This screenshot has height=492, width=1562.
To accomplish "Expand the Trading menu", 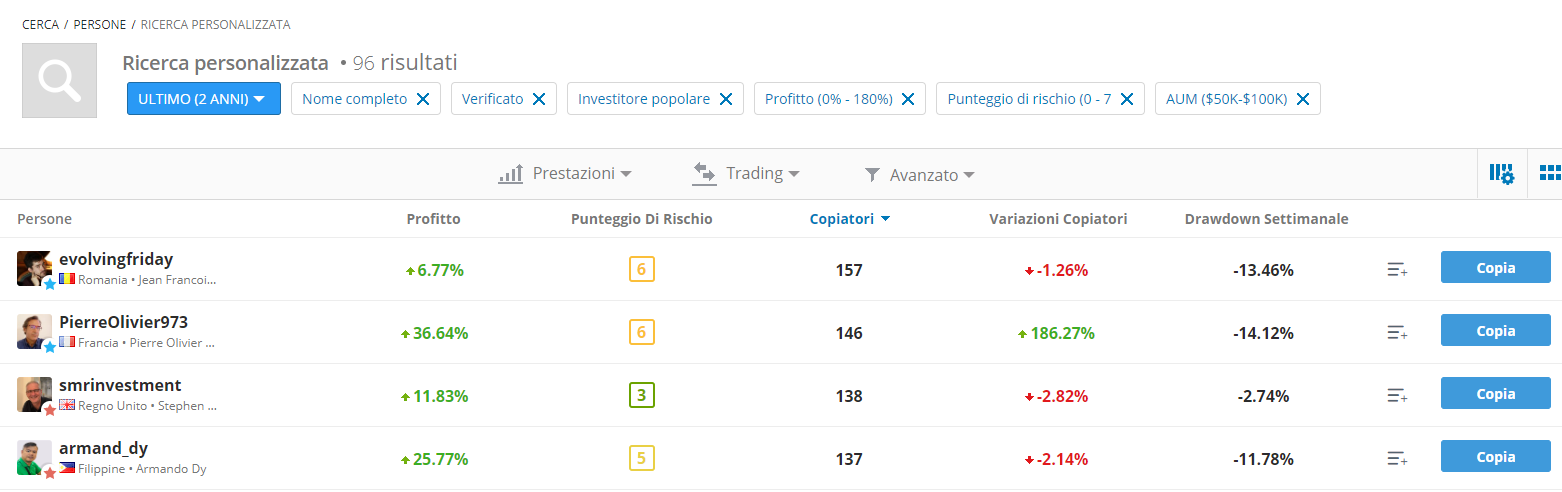I will [x=746, y=174].
